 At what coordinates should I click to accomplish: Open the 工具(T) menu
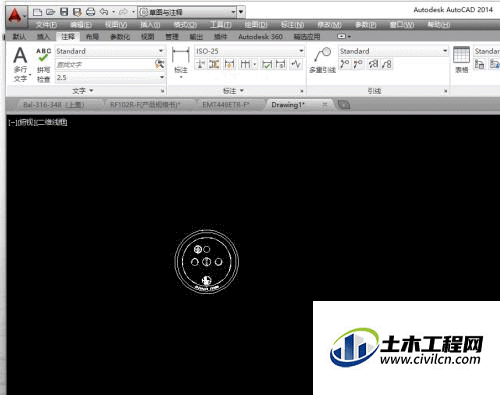coord(221,25)
